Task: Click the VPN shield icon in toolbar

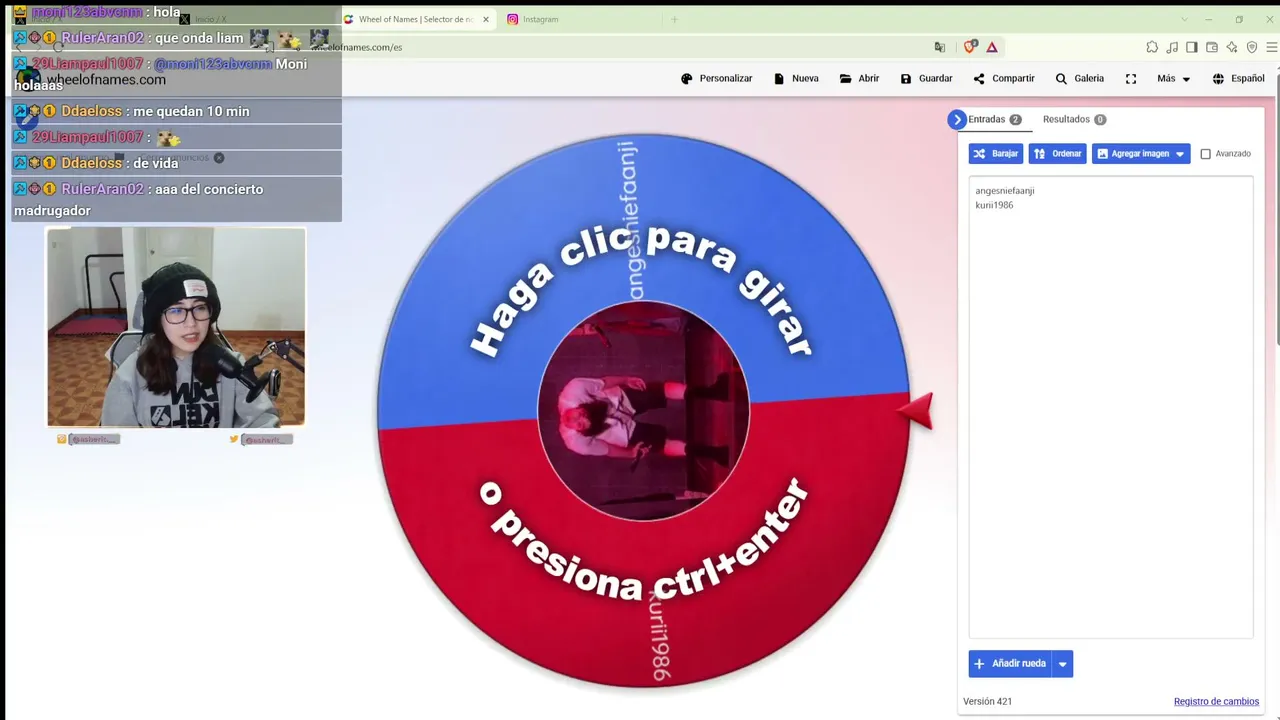Action: [x=1252, y=47]
